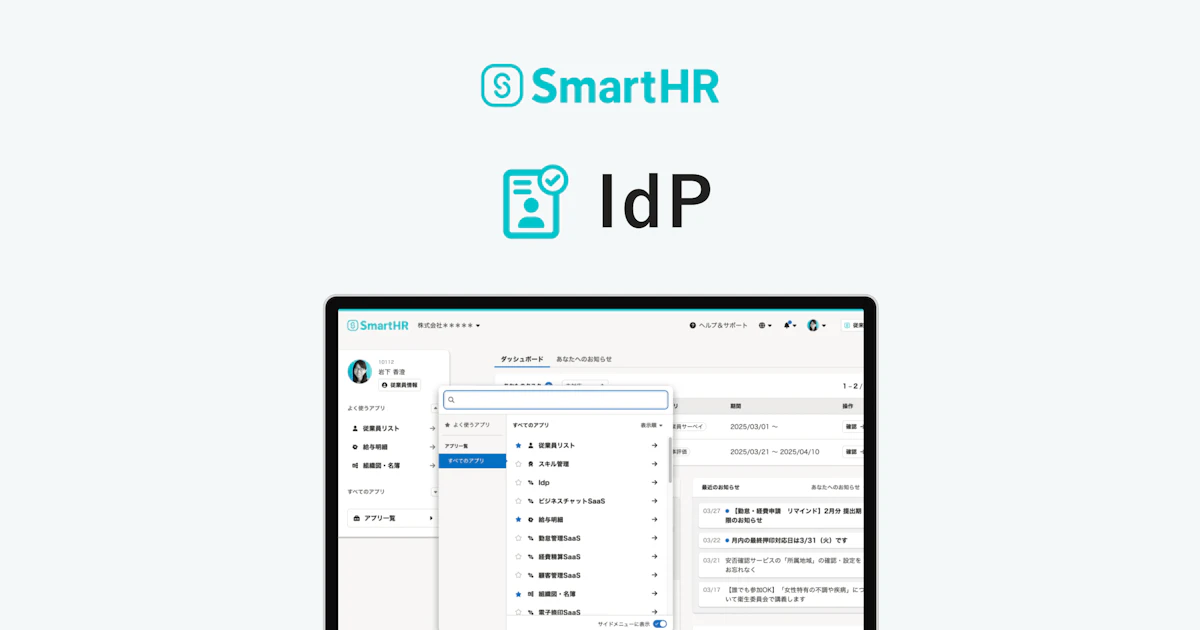
Task: Click the あなたへのお知らせ link above notices
Action: [x=835, y=487]
